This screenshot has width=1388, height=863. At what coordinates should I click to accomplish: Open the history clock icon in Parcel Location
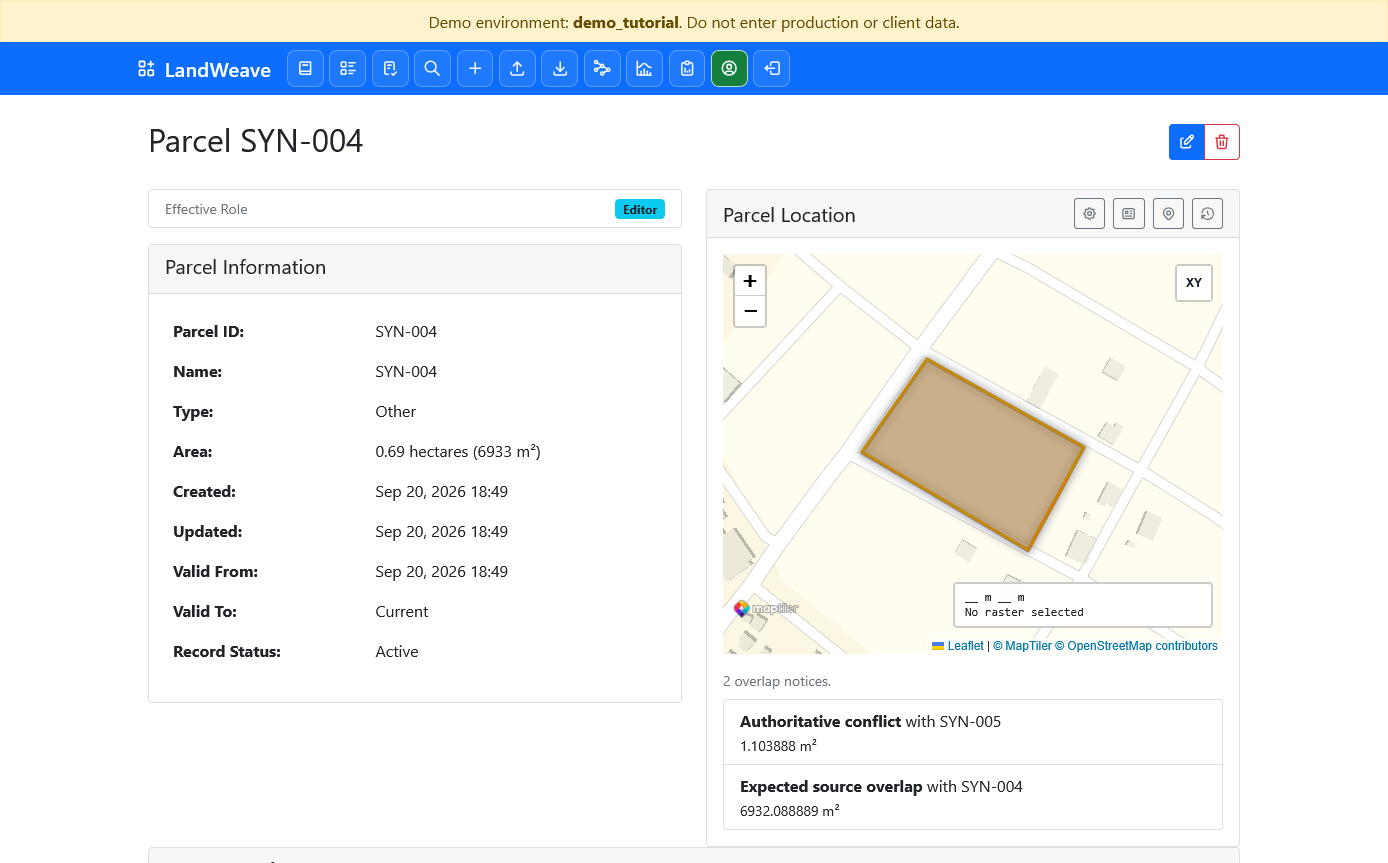tap(1208, 213)
